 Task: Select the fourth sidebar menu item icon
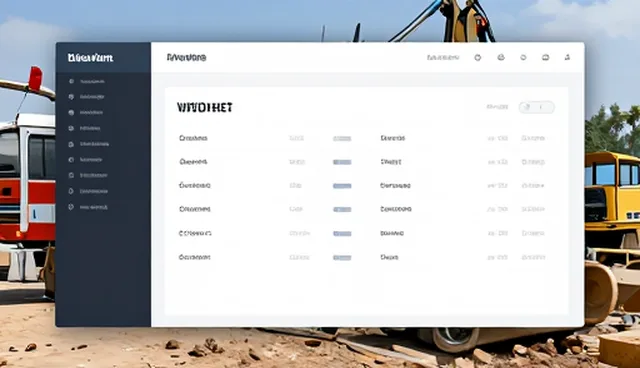[x=71, y=128]
